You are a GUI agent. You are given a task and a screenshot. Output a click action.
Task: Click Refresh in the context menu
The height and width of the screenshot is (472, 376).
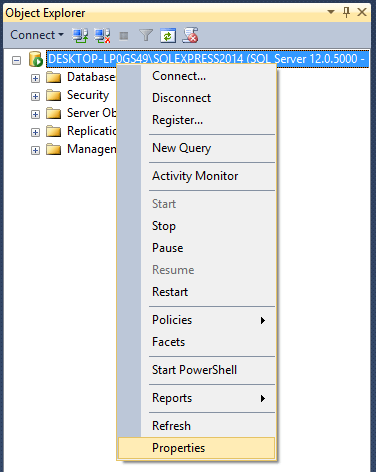click(197, 426)
